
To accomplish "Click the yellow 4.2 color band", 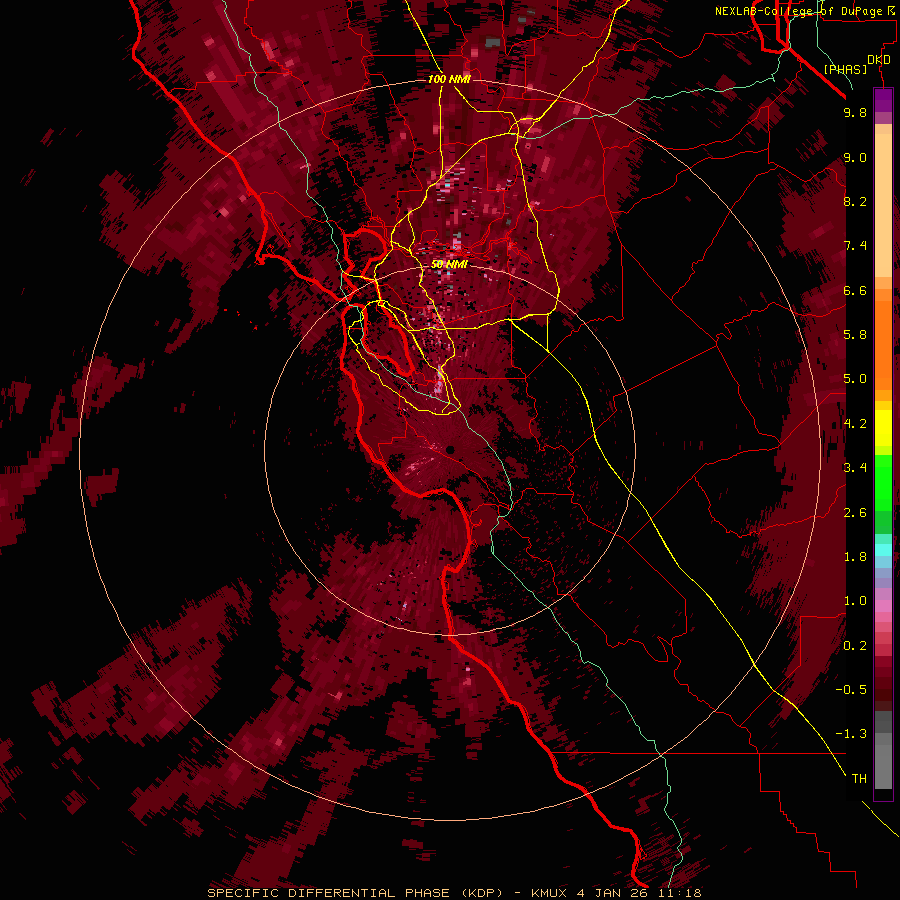I will click(883, 428).
